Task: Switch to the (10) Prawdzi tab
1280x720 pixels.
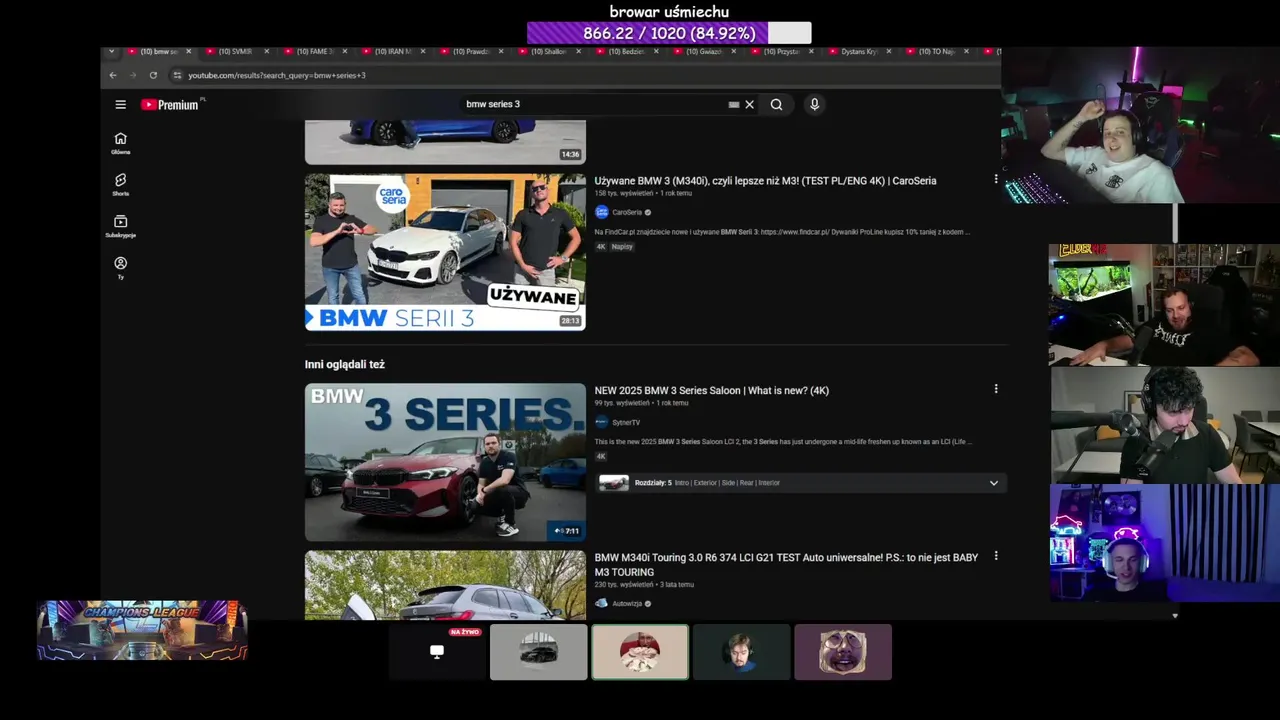Action: (470, 51)
